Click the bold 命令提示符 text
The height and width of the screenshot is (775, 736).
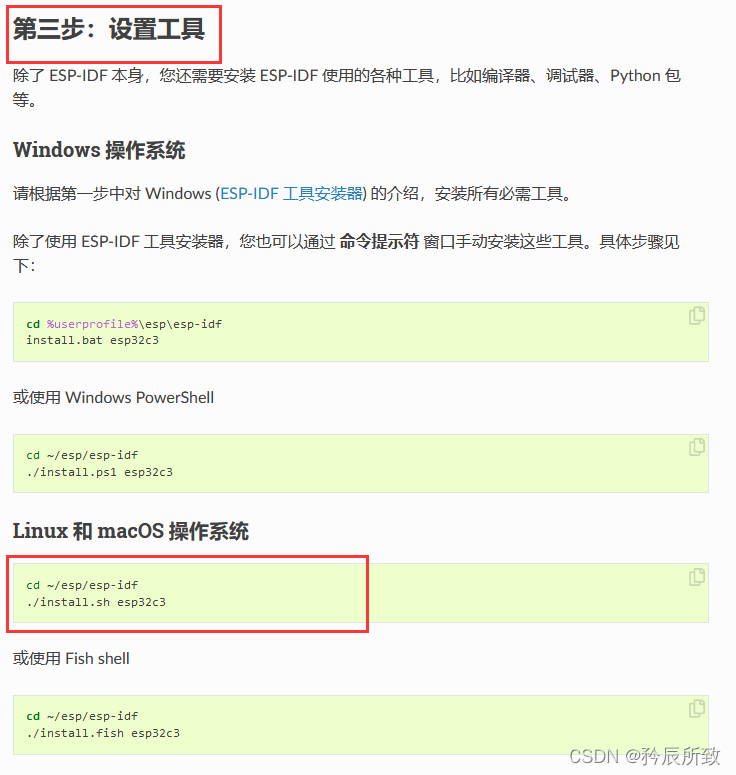point(379,241)
